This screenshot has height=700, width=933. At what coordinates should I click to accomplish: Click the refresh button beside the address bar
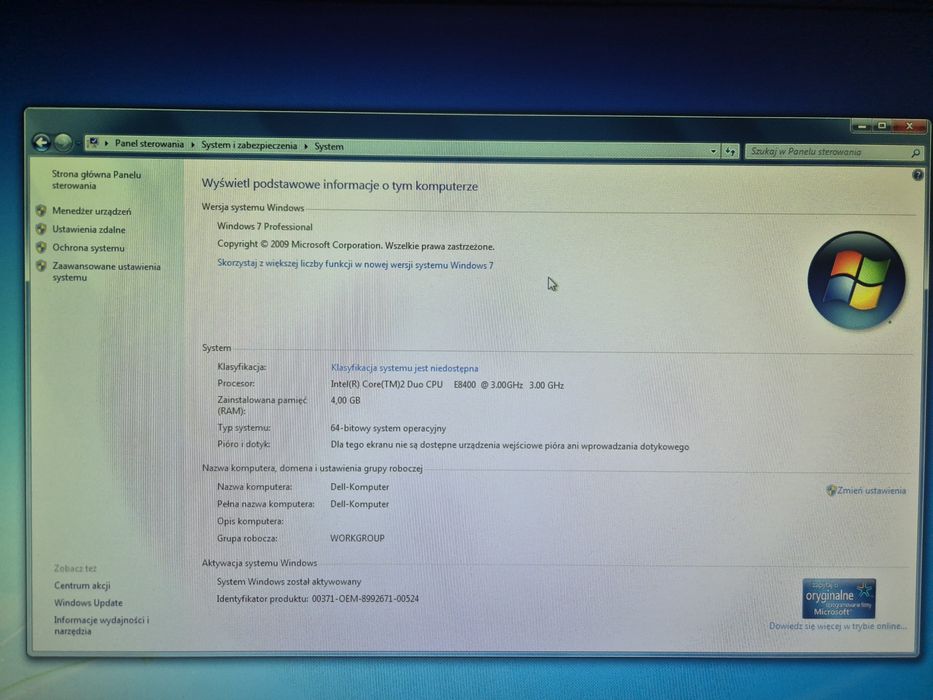coord(730,152)
